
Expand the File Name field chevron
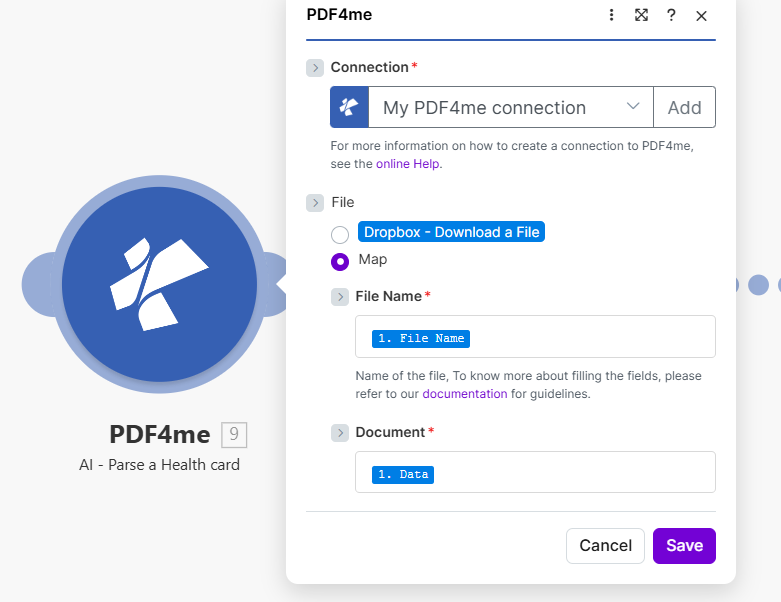pos(340,297)
